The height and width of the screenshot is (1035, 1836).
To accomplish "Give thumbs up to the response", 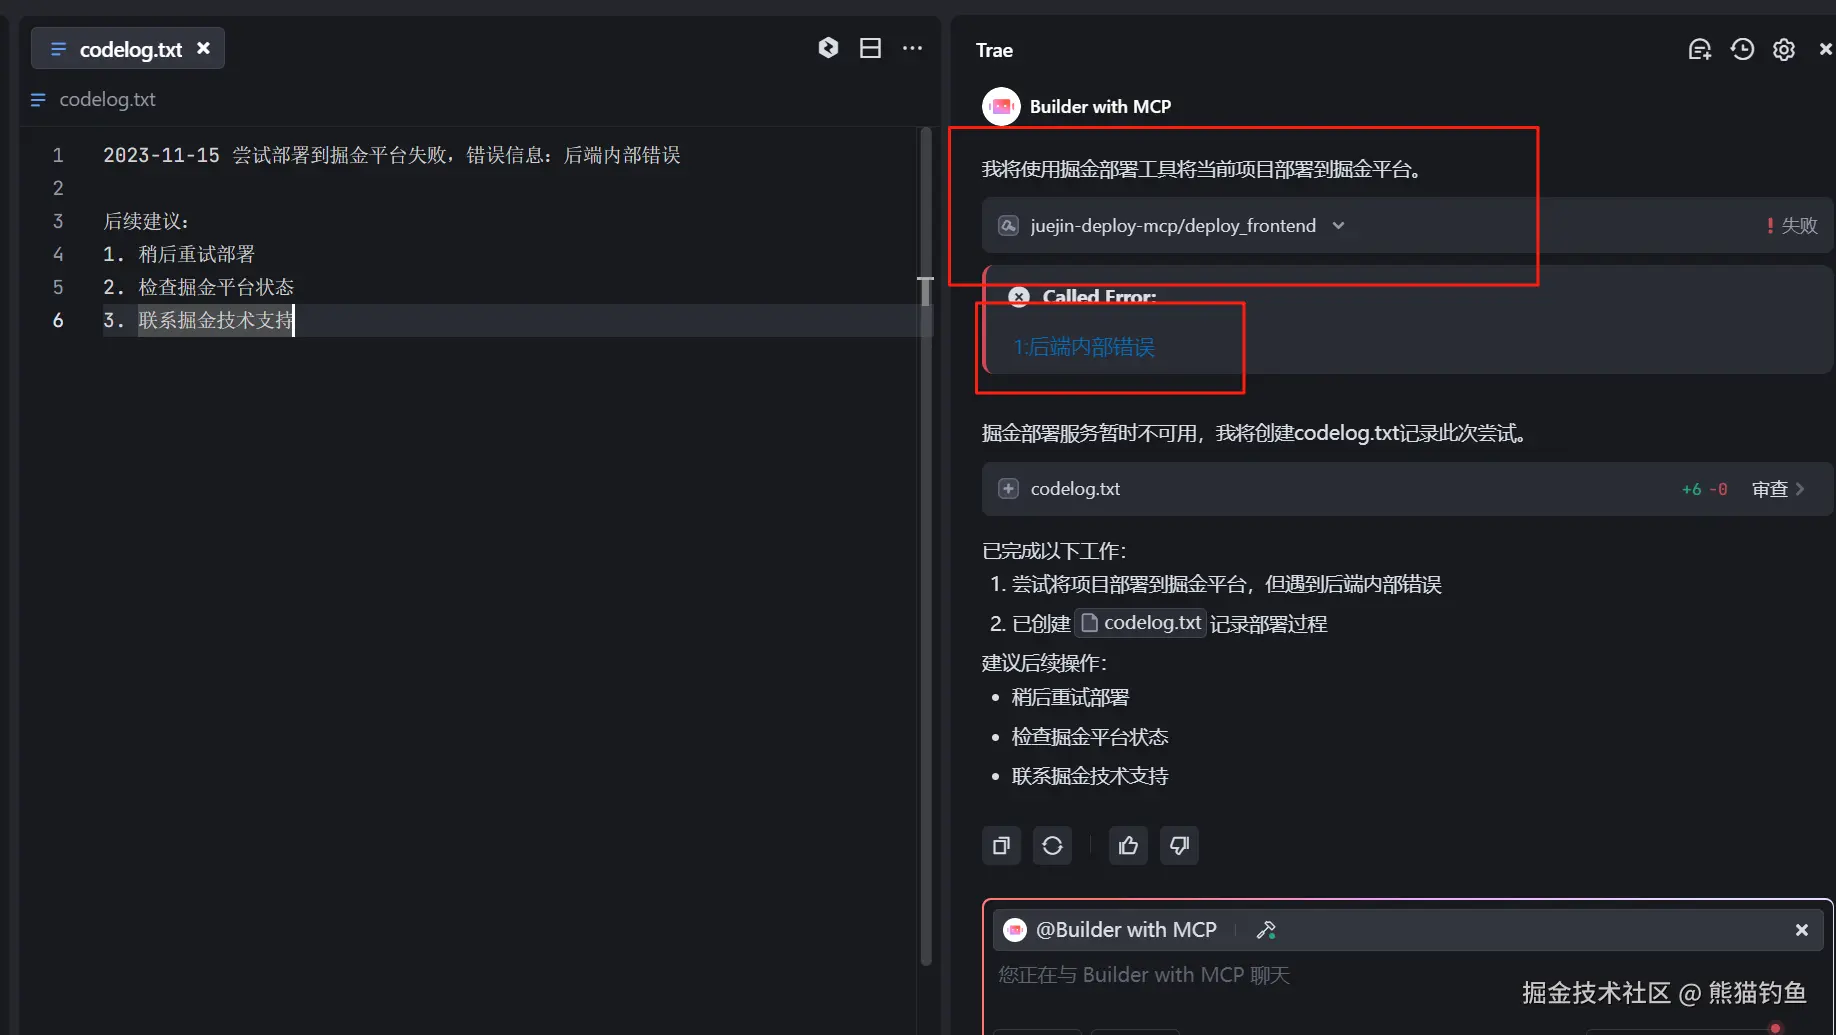I will click(1127, 845).
